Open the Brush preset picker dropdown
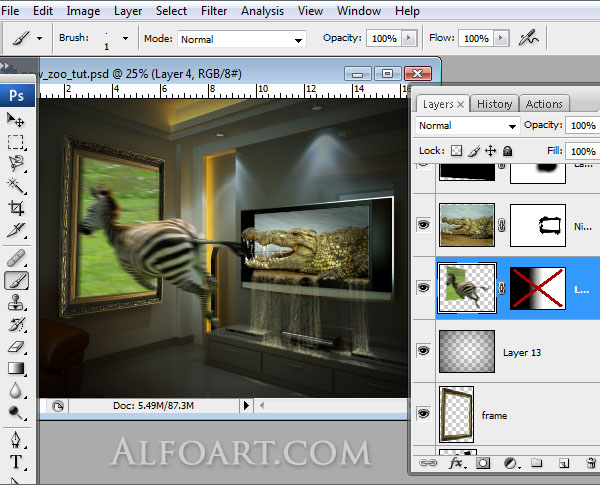The image size is (600, 485). click(125, 38)
